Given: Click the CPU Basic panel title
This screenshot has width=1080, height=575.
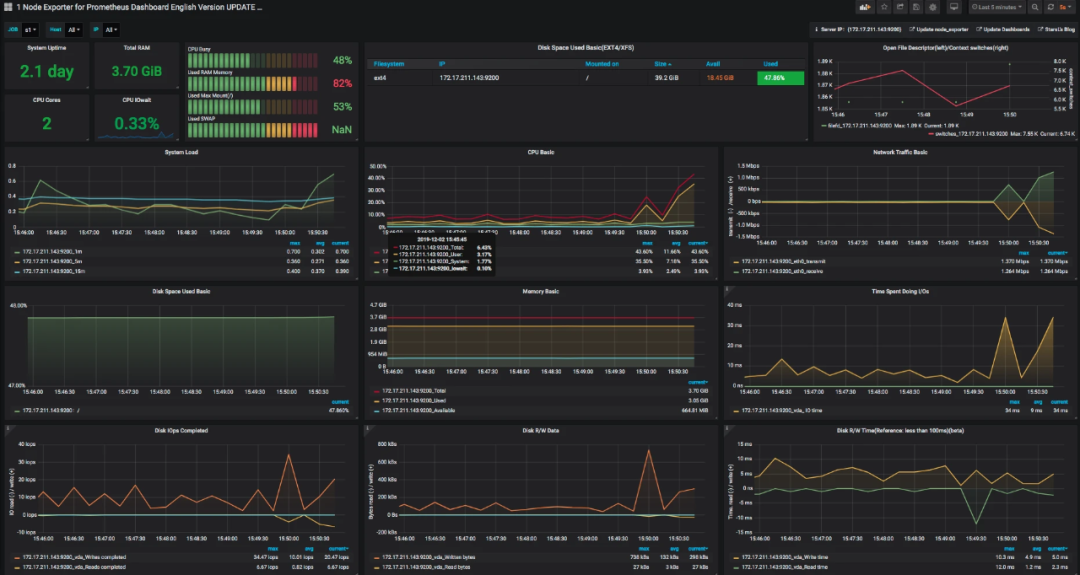Looking at the screenshot, I should point(541,152).
